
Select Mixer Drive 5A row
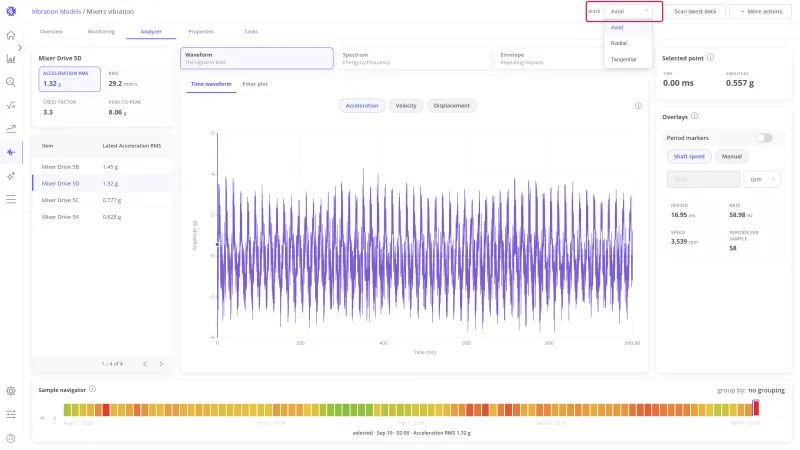(102, 217)
